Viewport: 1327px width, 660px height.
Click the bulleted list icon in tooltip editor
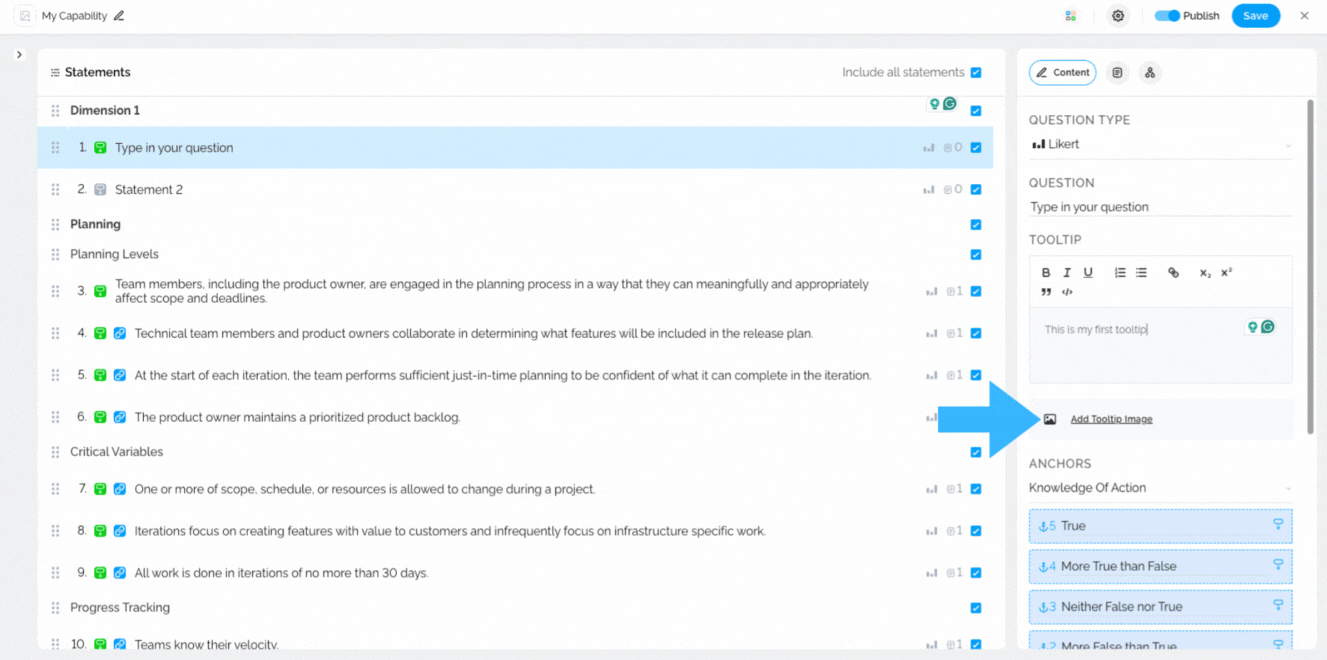click(1141, 273)
